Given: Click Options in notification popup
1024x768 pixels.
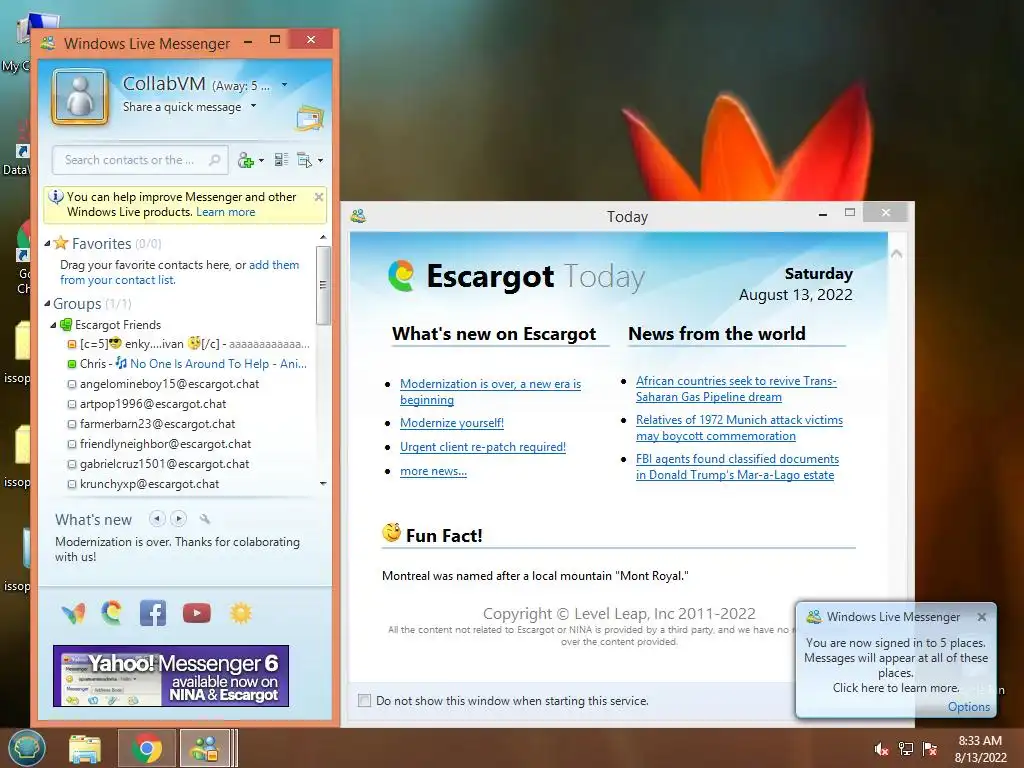Looking at the screenshot, I should (968, 707).
